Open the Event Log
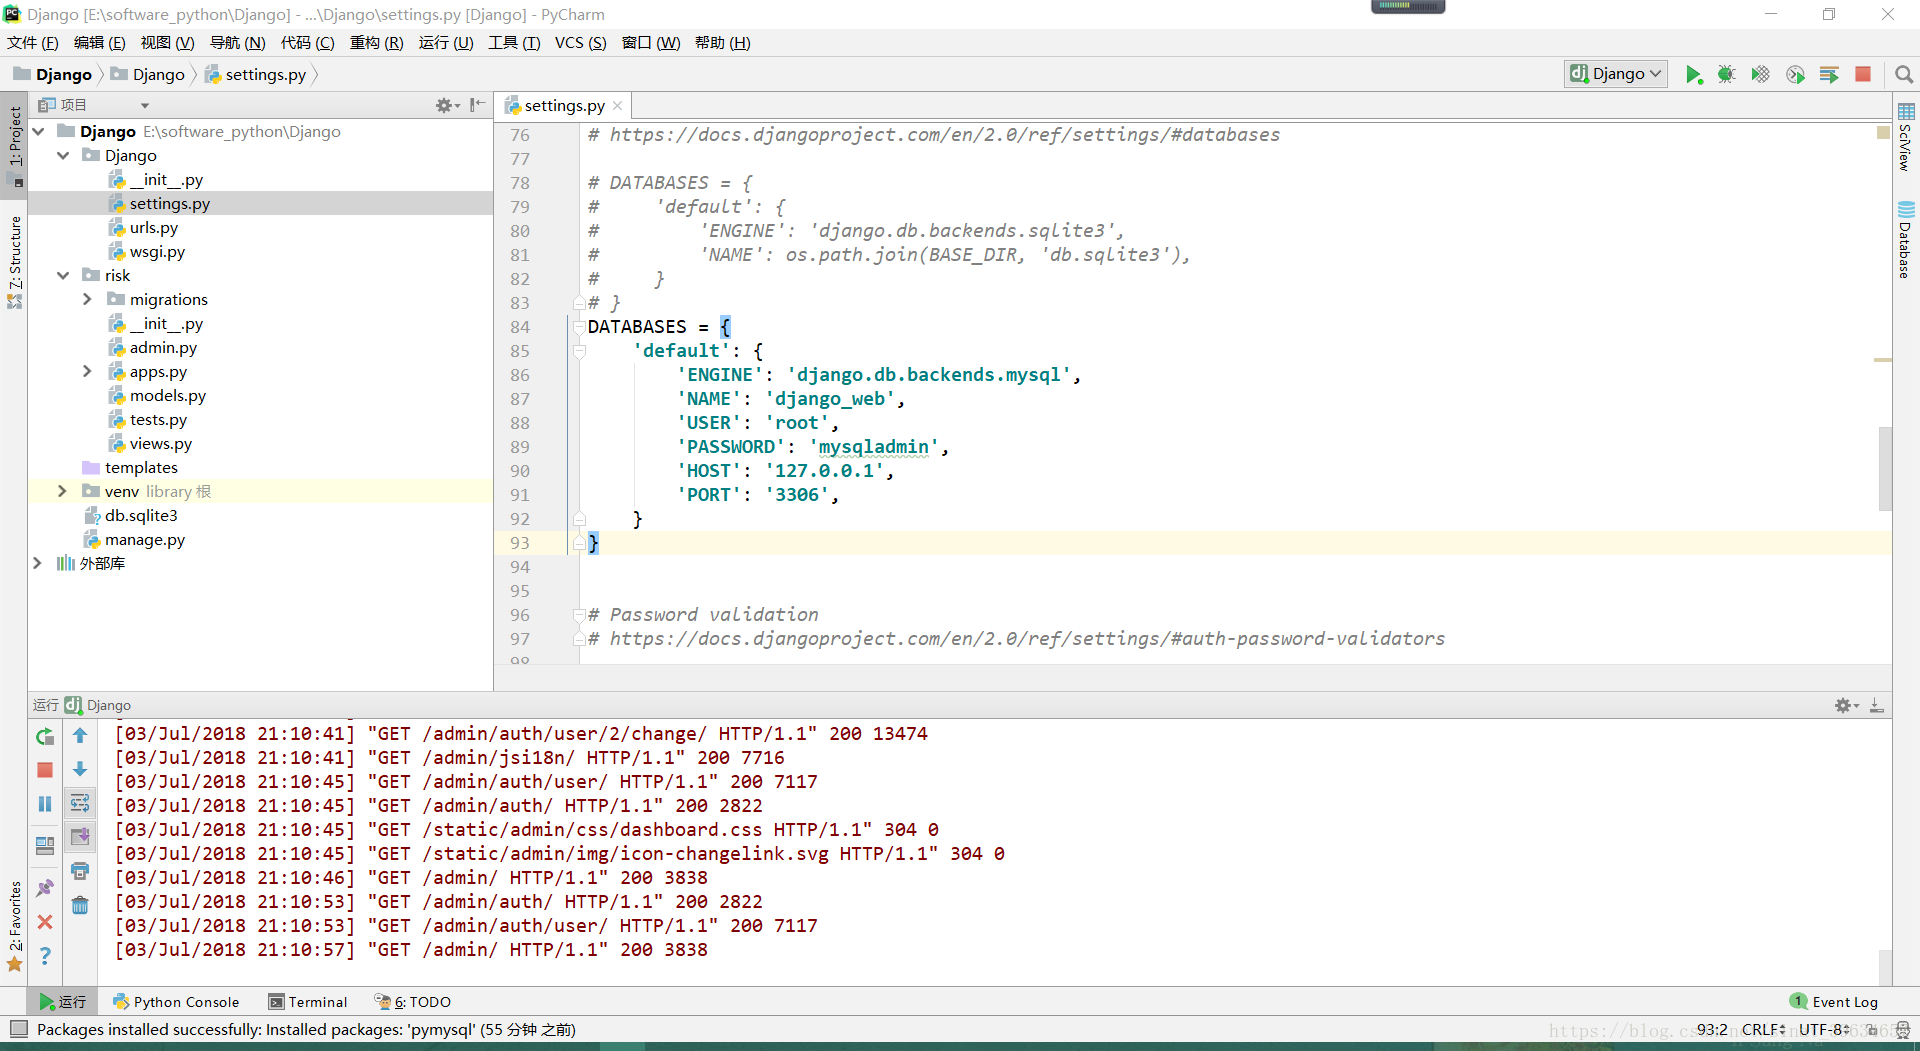Screen dimensions: 1920x1051 pyautogui.click(x=1834, y=1002)
